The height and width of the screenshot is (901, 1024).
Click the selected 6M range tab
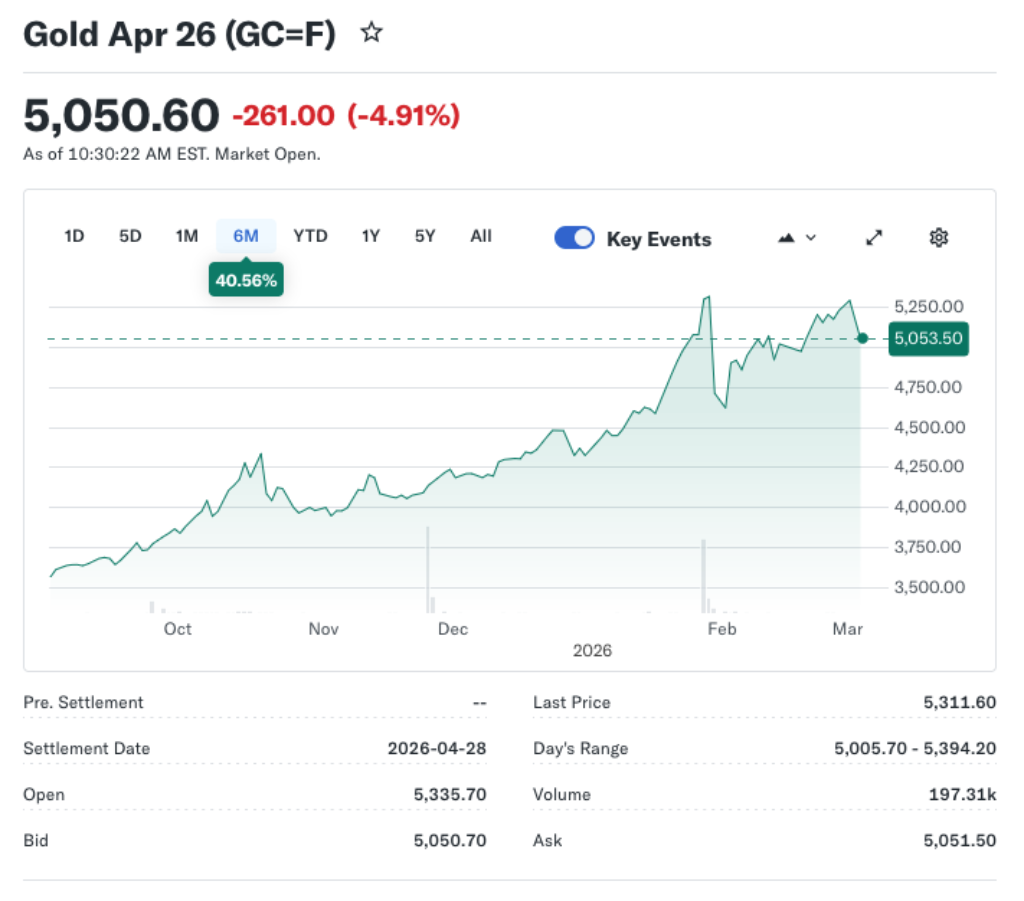click(x=246, y=236)
